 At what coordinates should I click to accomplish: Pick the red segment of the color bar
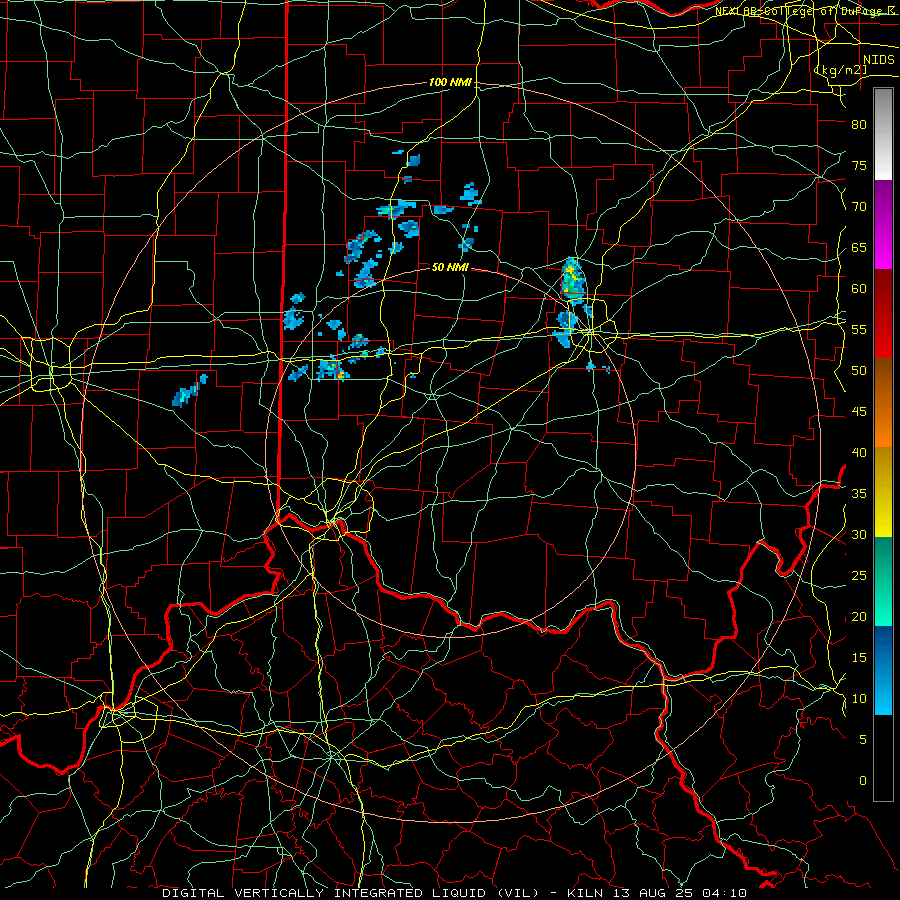883,314
